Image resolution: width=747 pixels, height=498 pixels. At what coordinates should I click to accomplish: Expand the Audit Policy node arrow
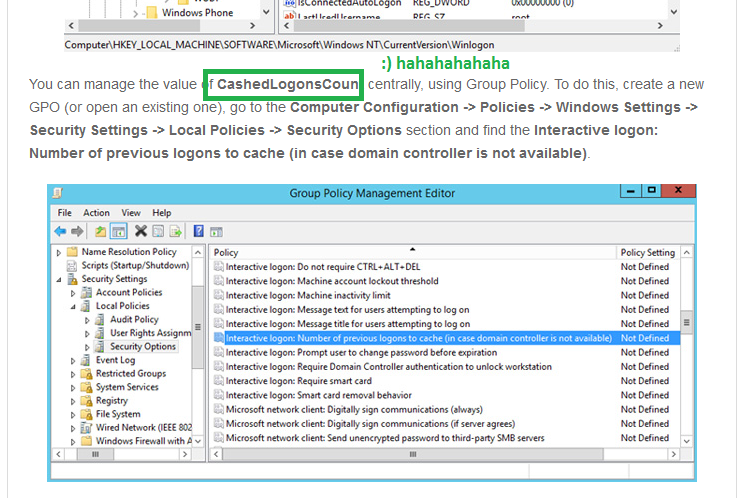(87, 320)
